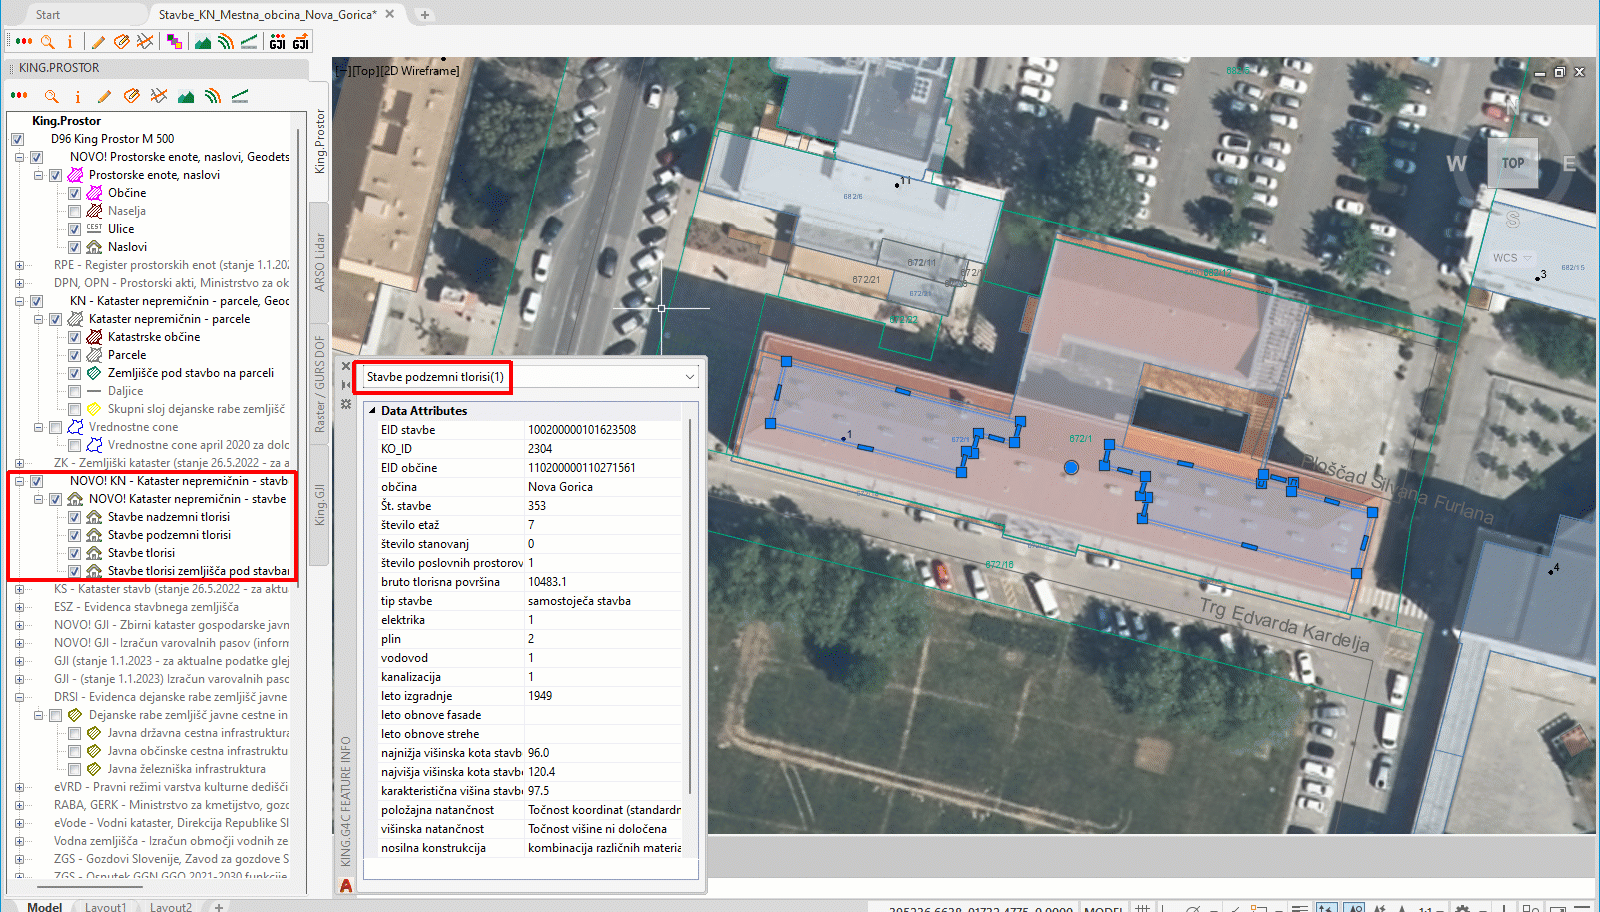The image size is (1600, 912).
Task: Click the auto-hide icon below the feature info close X
Action: [346, 385]
